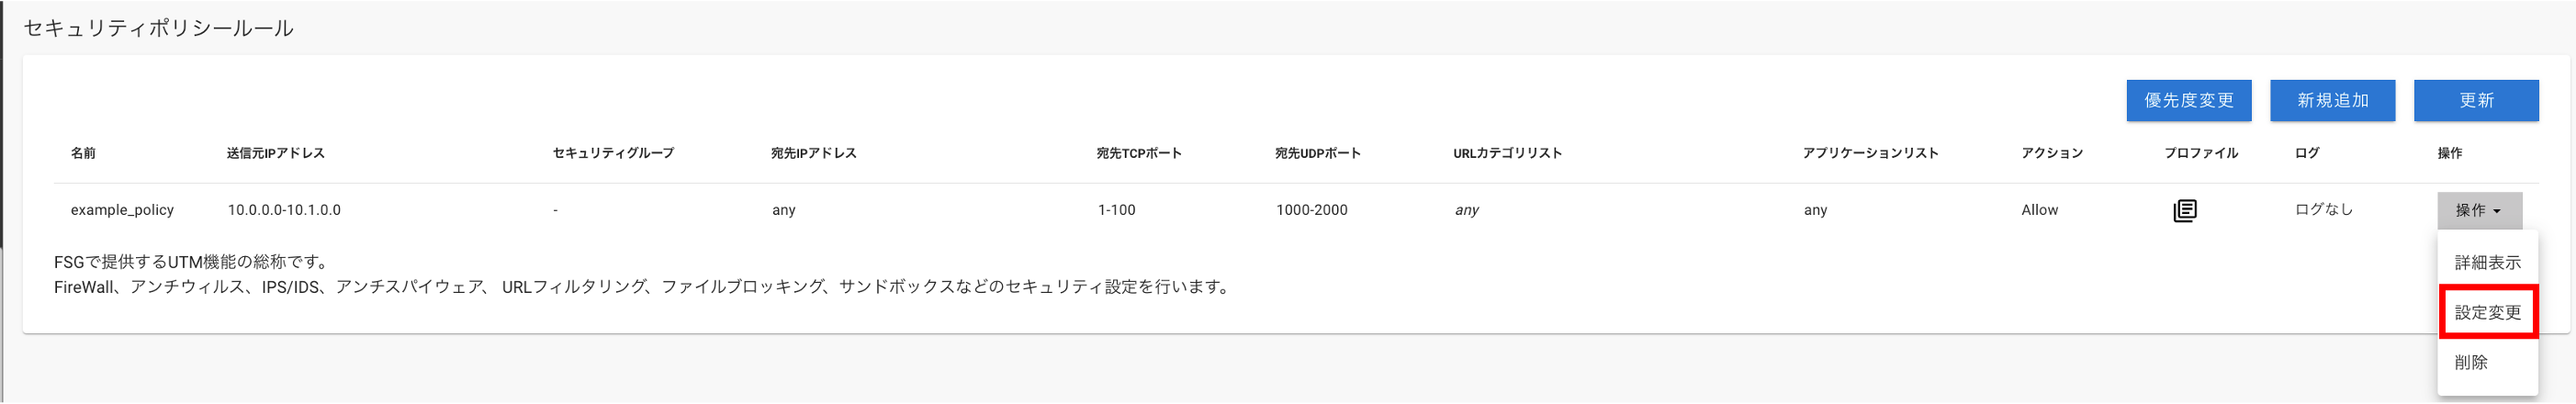Choose 設定変更 in the dropdown menu
This screenshot has width=2576, height=404.
pos(2487,312)
